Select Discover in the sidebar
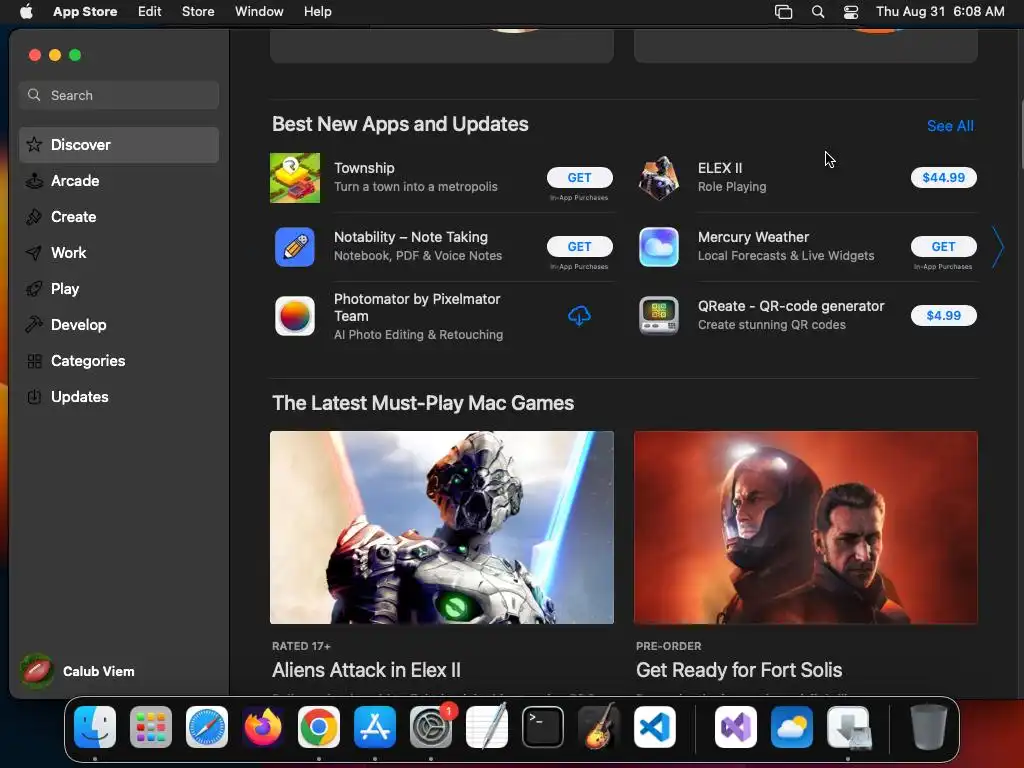The width and height of the screenshot is (1024, 768). (x=119, y=145)
